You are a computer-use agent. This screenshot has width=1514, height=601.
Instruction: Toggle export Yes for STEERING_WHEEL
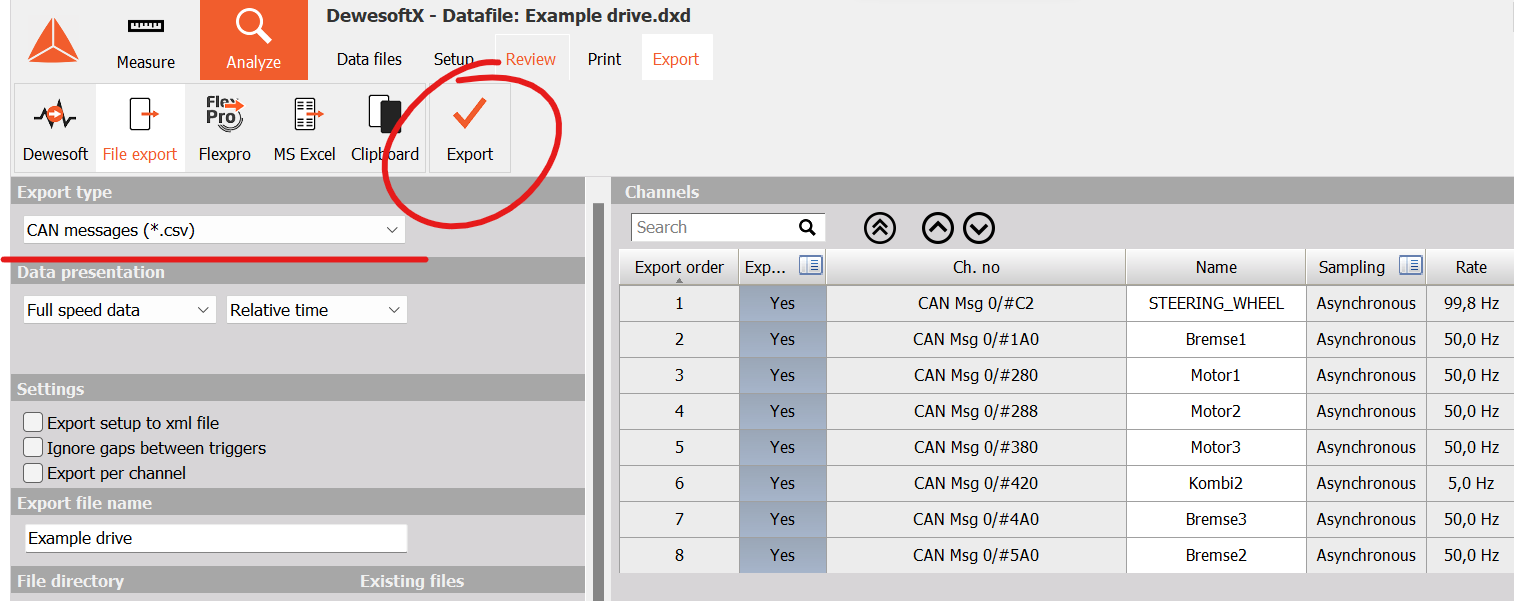tap(783, 303)
